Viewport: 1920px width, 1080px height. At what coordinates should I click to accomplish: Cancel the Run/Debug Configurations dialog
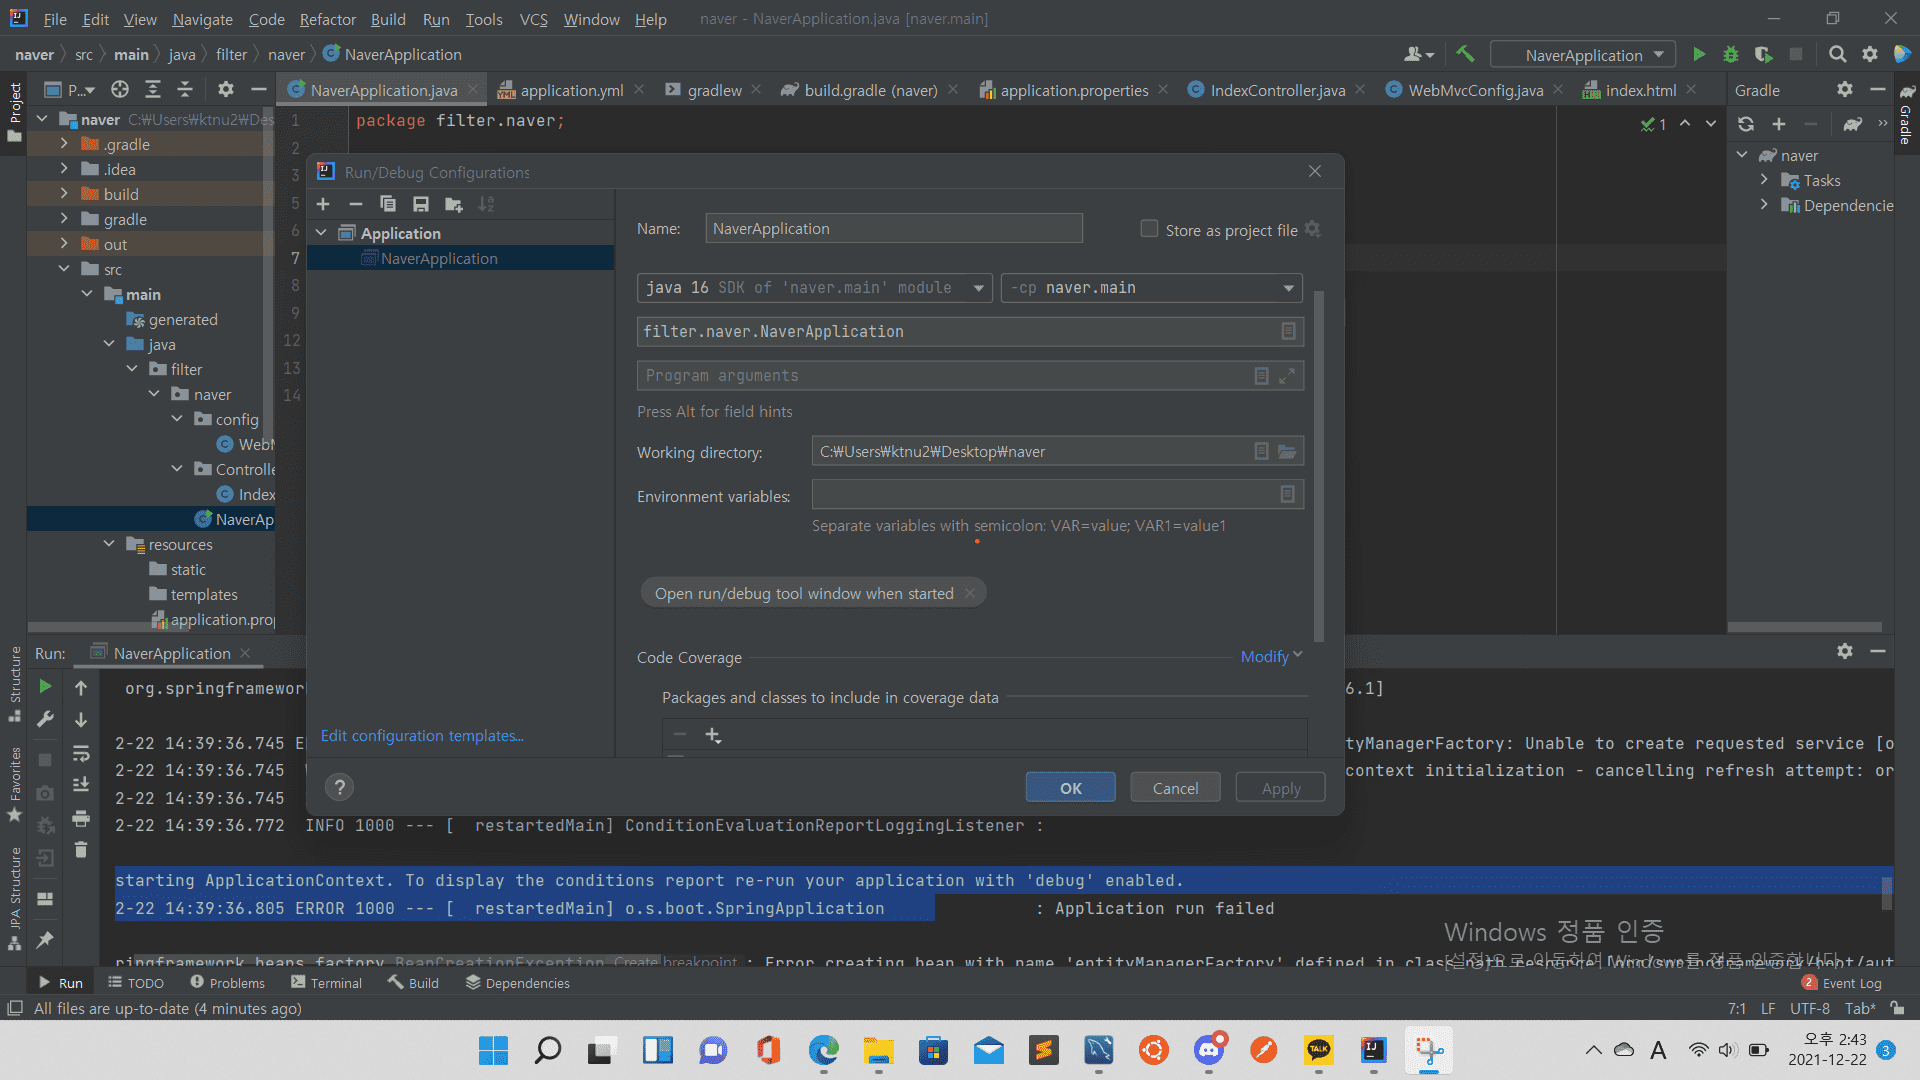pyautogui.click(x=1175, y=788)
